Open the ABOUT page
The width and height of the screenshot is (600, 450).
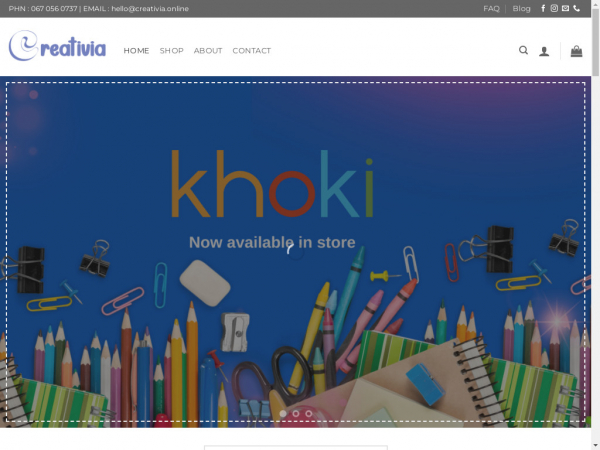tap(208, 51)
